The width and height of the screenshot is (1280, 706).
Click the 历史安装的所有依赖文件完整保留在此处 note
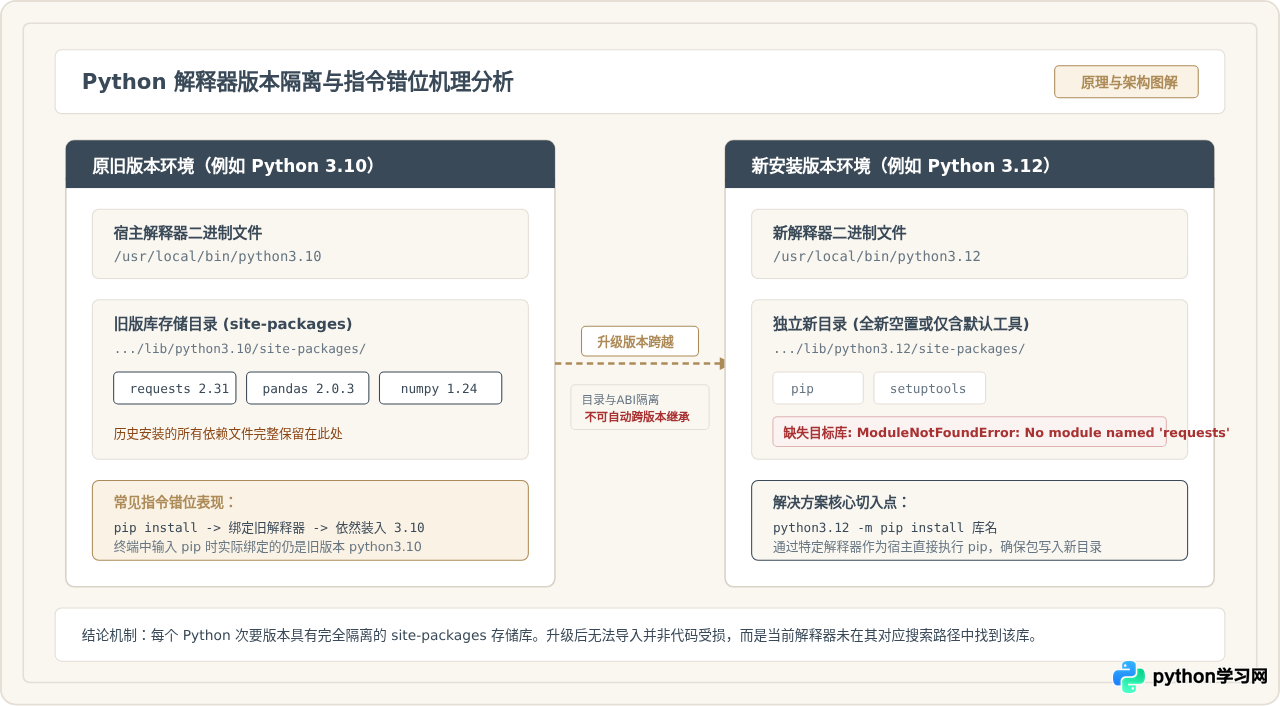point(229,433)
